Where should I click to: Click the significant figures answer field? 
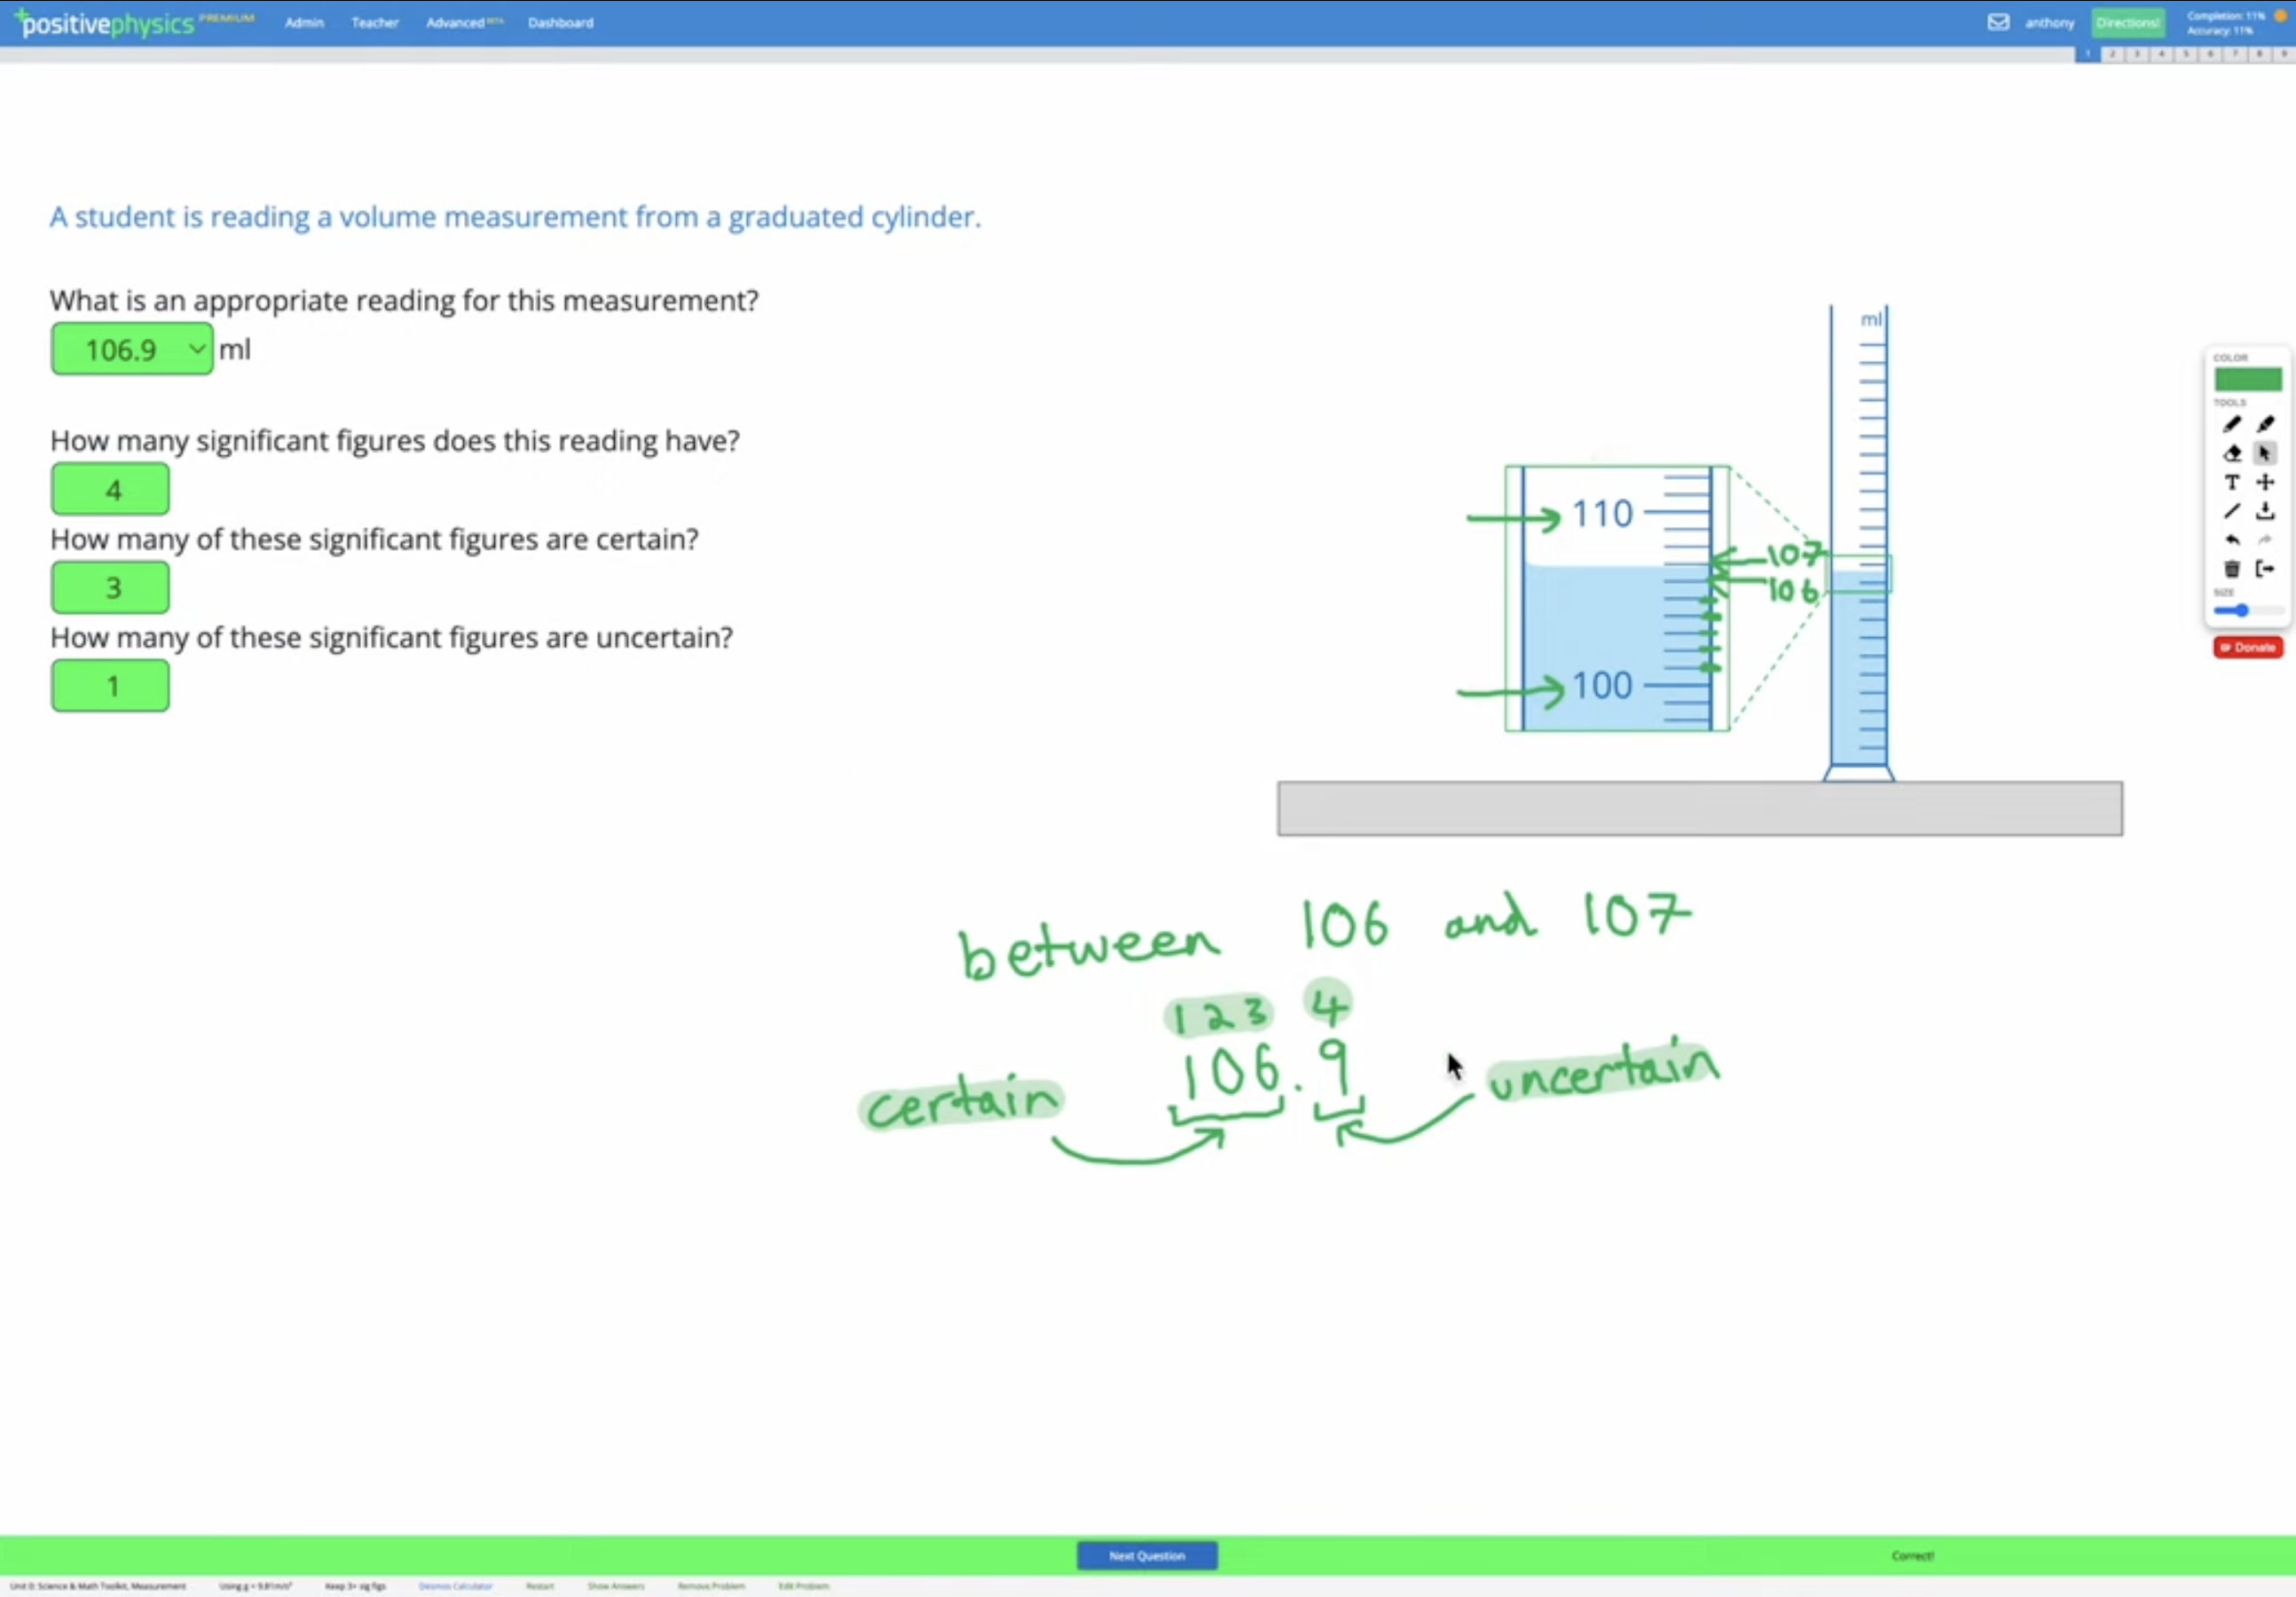click(110, 490)
